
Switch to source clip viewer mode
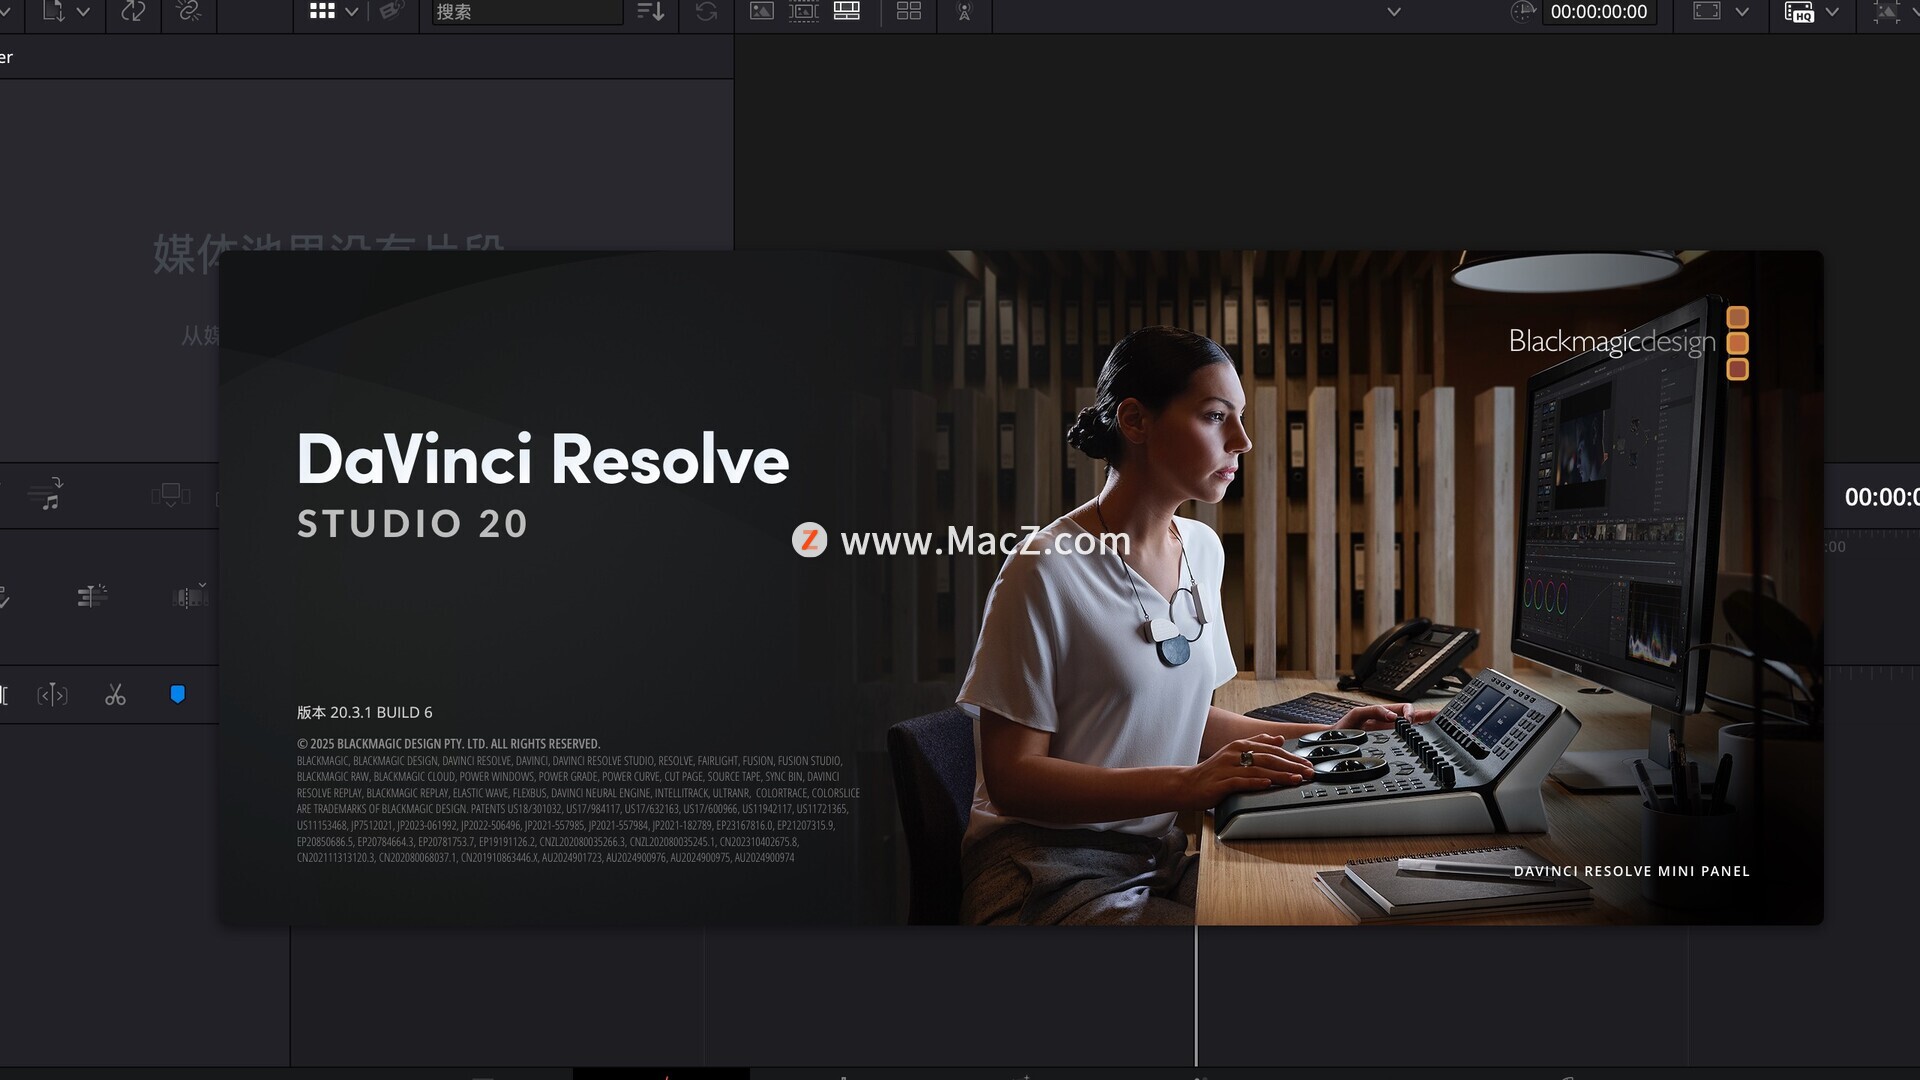762,12
